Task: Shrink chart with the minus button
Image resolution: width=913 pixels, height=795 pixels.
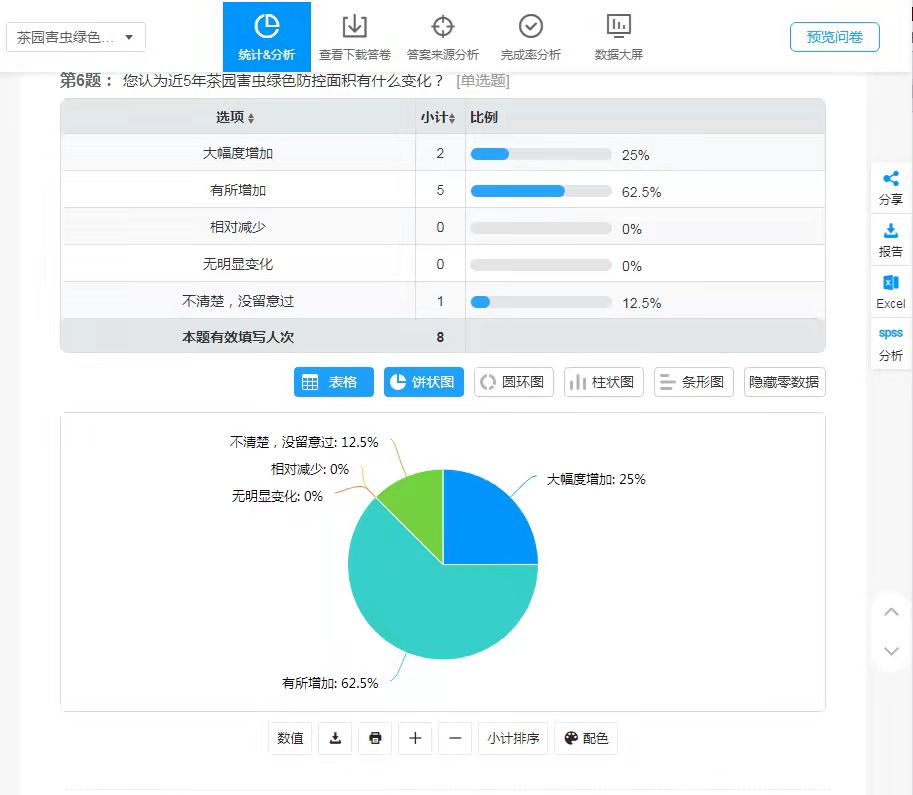Action: pos(455,739)
